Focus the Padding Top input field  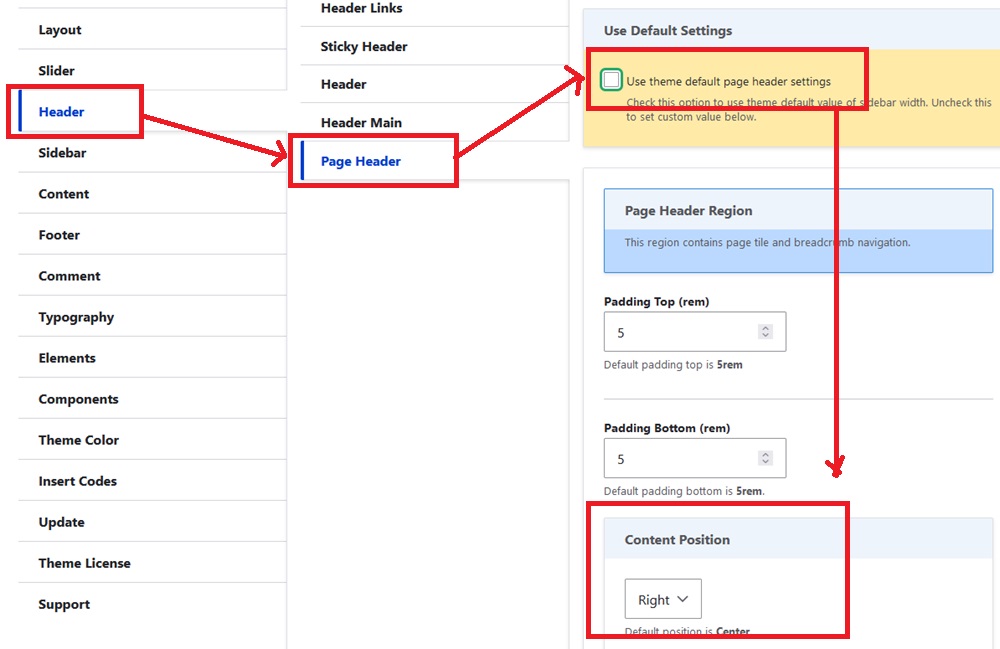coord(680,332)
